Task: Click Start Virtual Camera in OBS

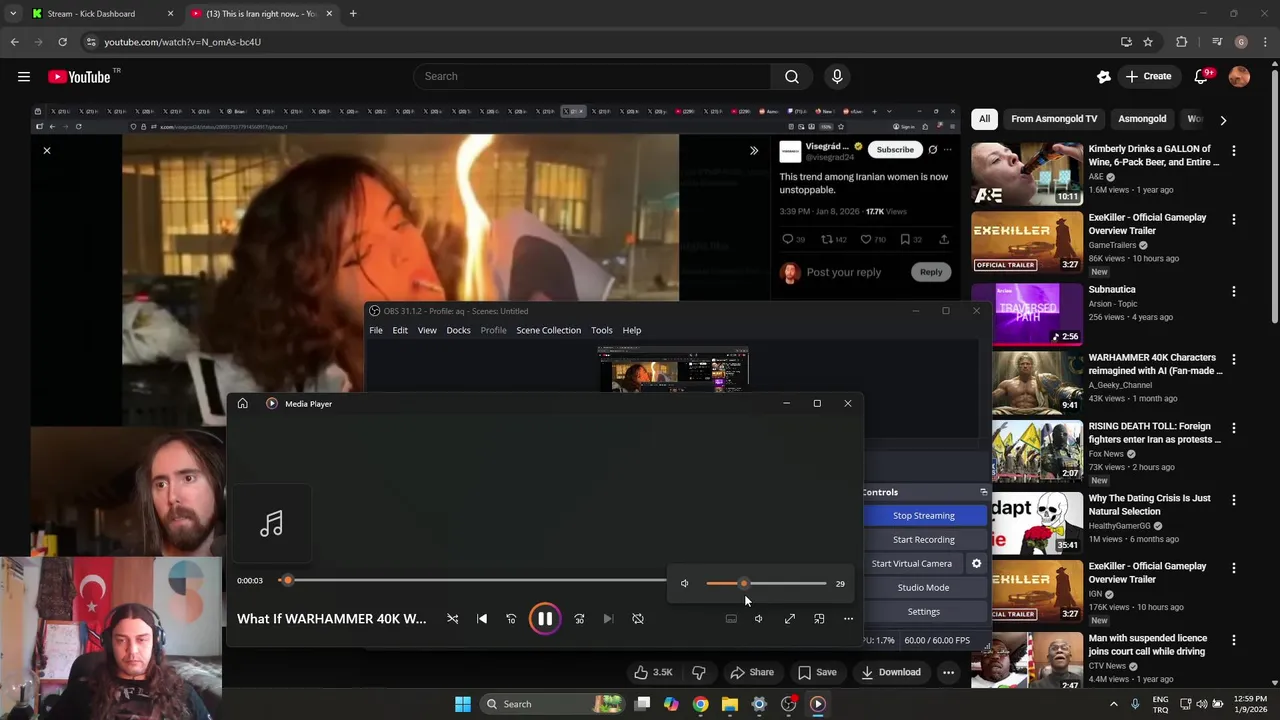Action: coord(912,564)
